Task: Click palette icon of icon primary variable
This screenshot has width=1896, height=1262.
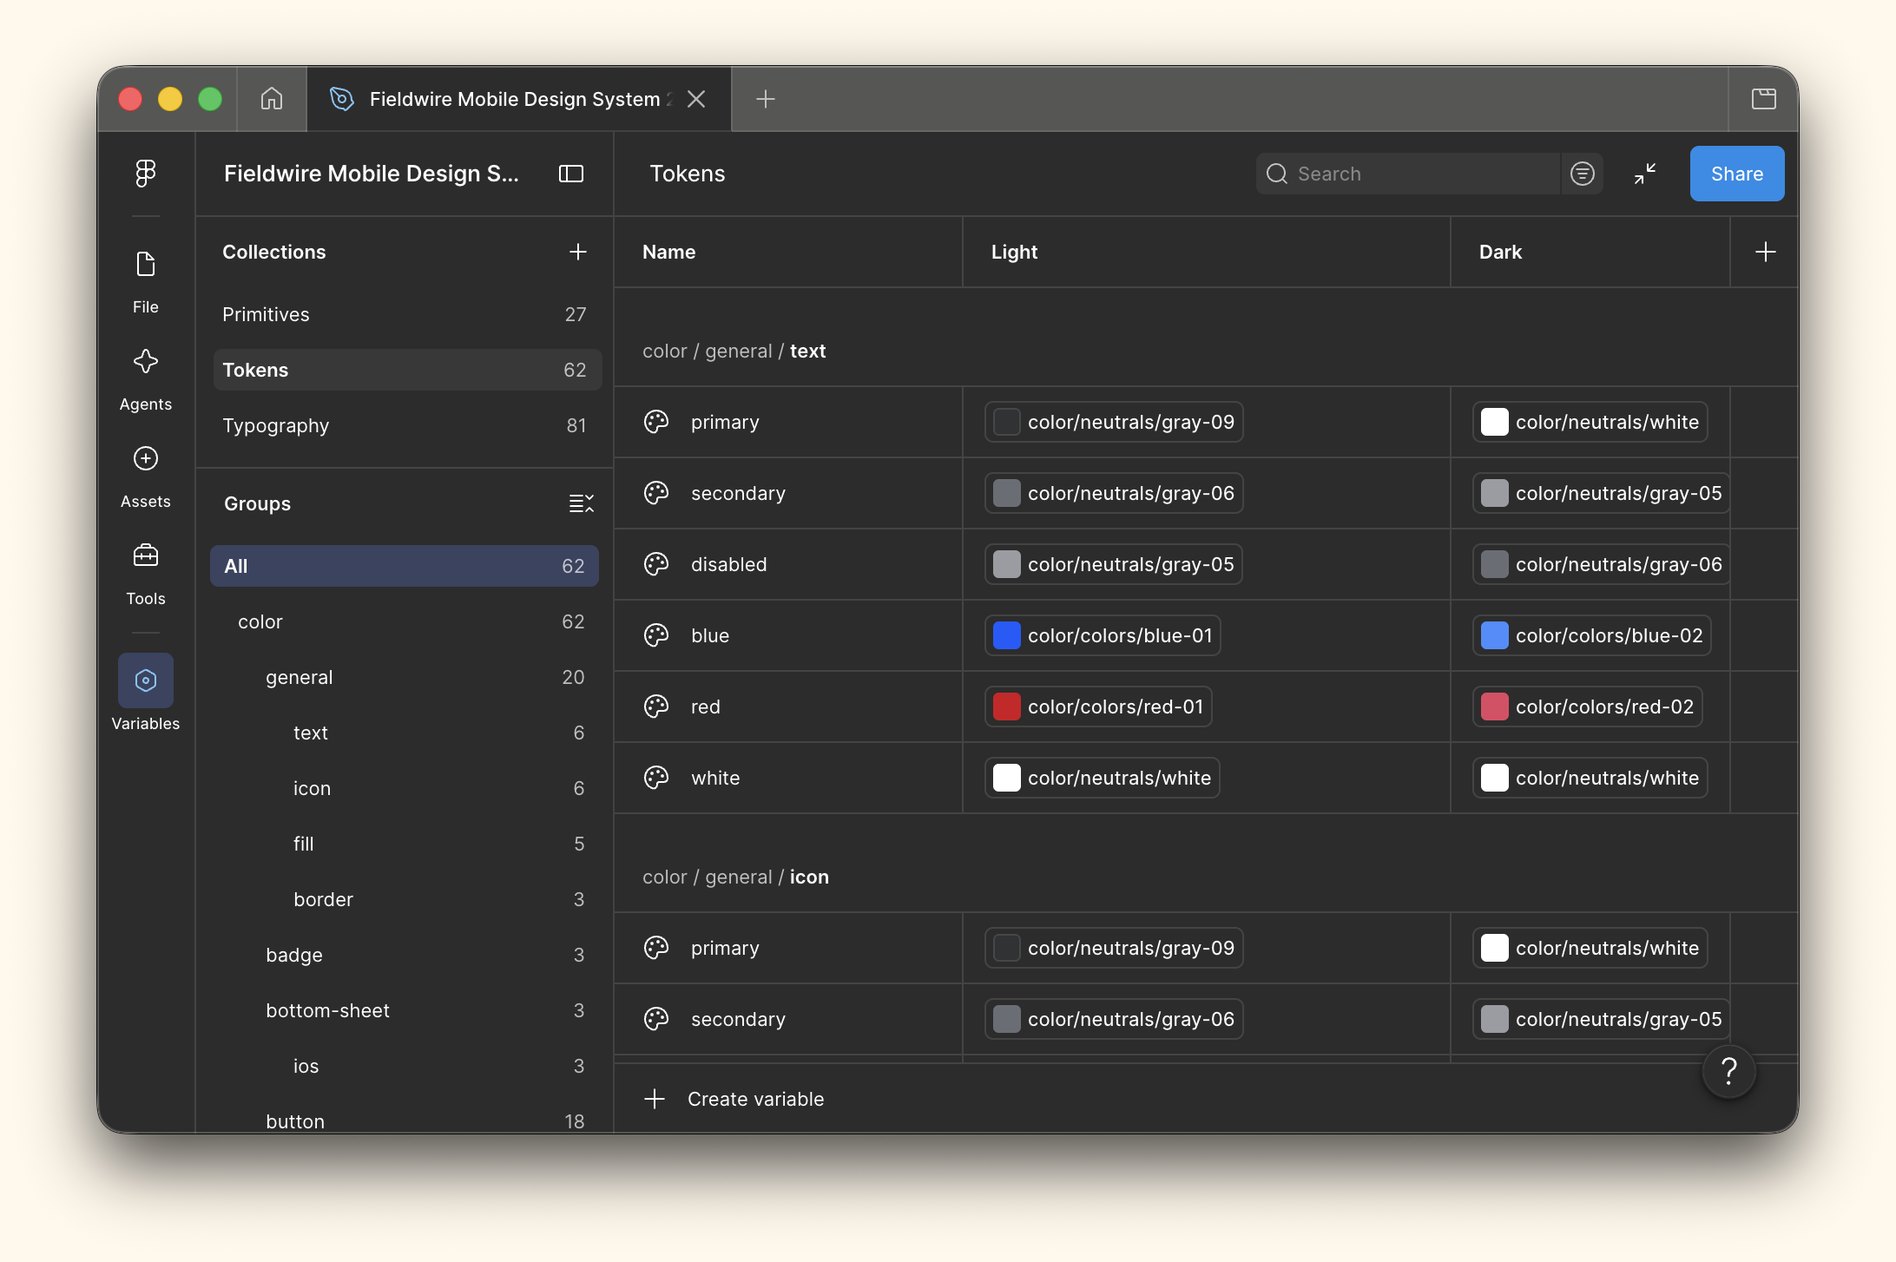Action: [656, 948]
